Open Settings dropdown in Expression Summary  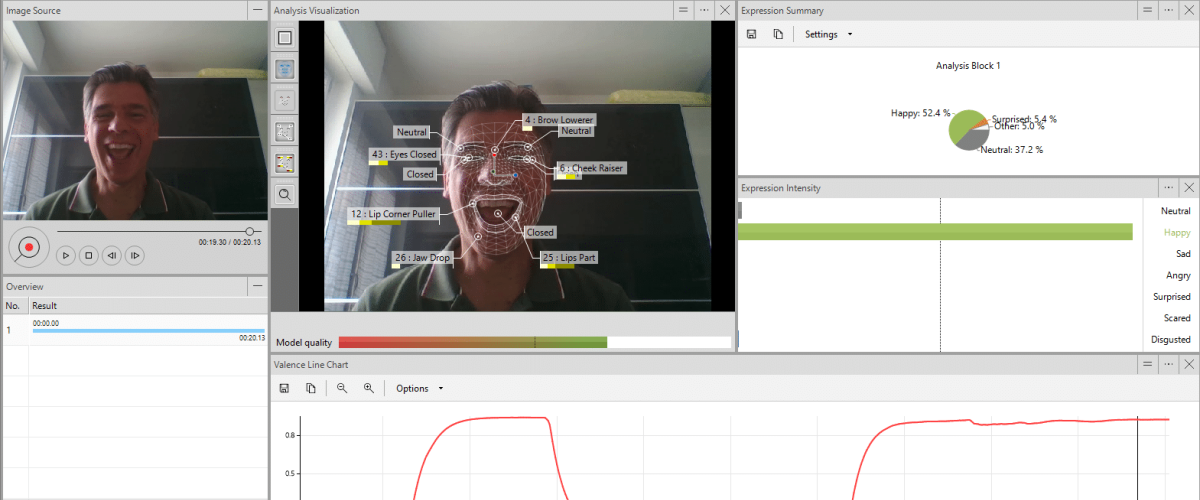click(828, 34)
